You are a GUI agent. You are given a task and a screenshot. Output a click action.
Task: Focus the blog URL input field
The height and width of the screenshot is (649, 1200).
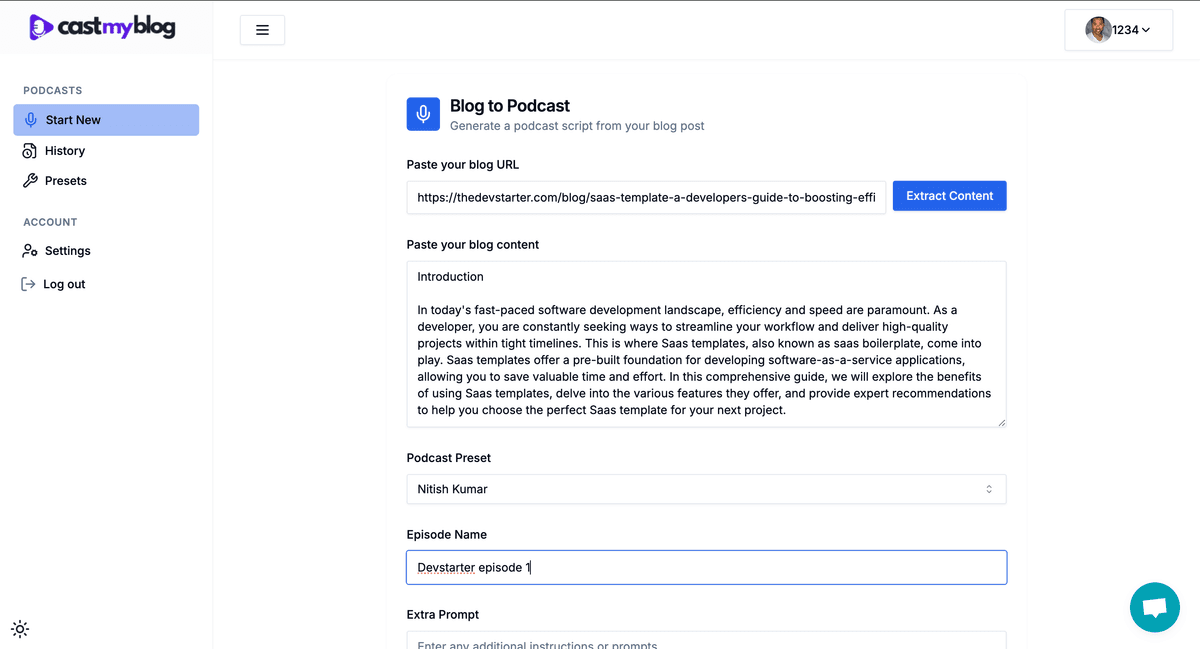[646, 197]
